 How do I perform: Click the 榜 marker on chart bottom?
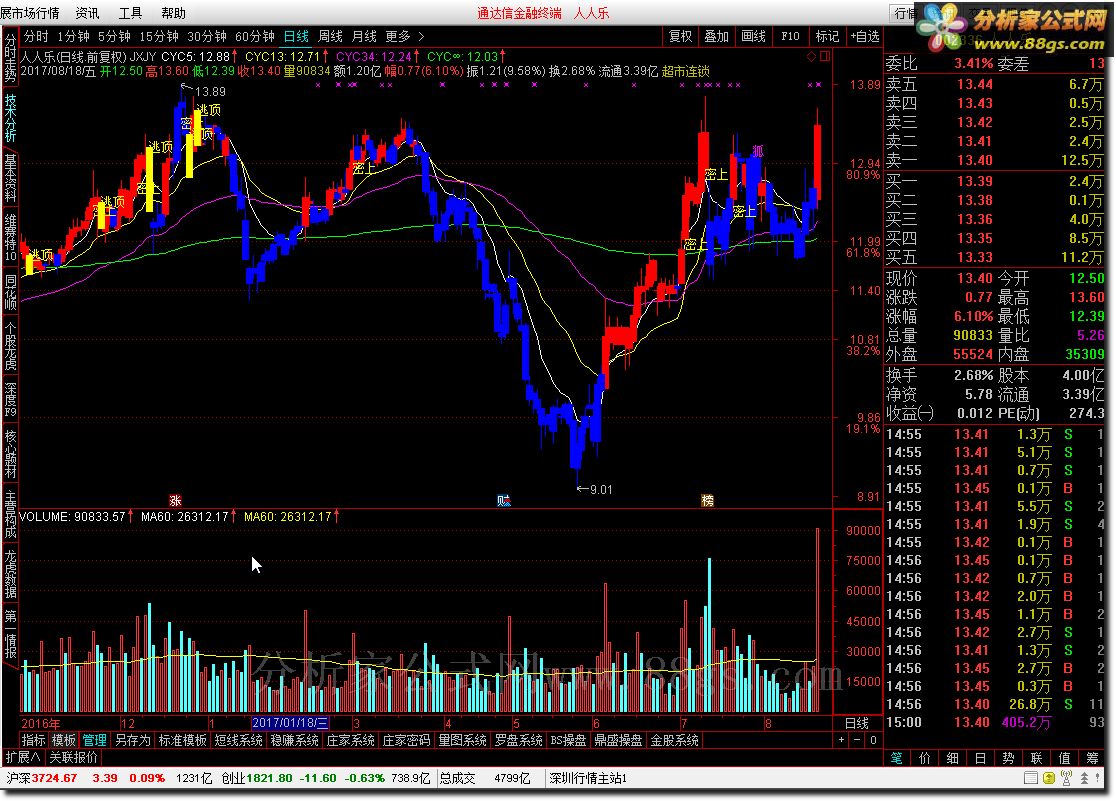point(707,501)
